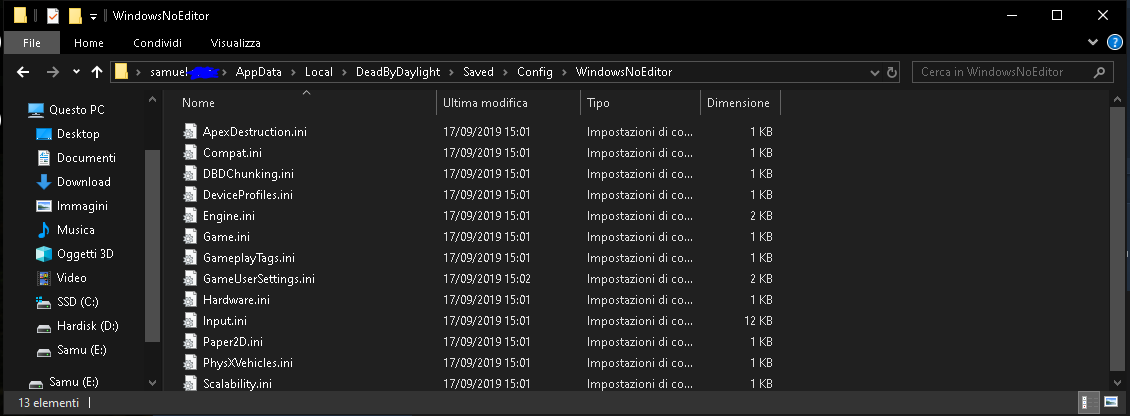Viewport: 1130px width, 416px height.
Task: Expand the address bar history dropdown
Action: [873, 72]
